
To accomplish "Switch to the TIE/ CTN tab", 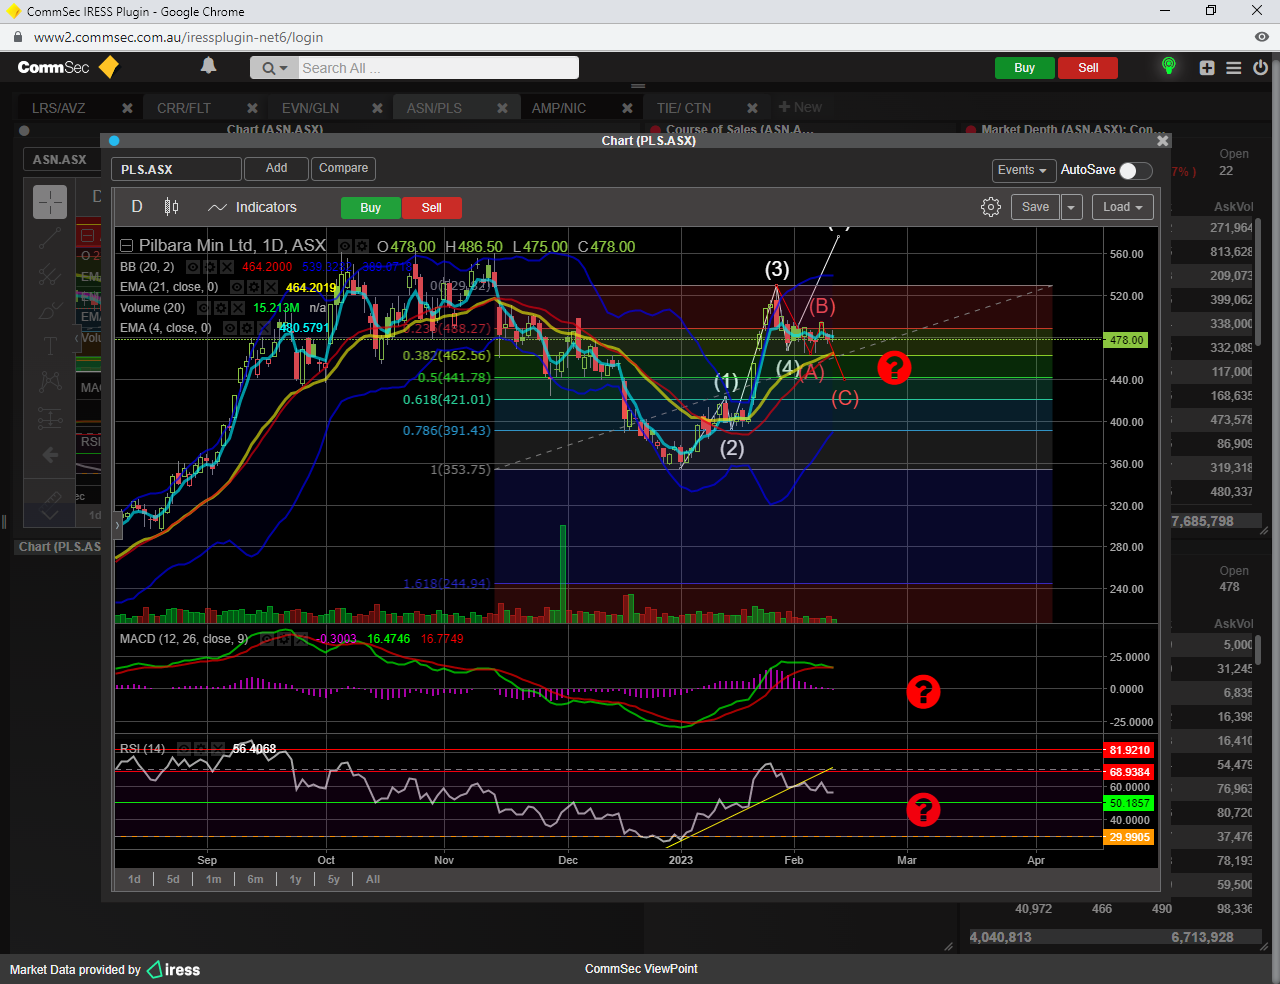I will pyautogui.click(x=684, y=108).
